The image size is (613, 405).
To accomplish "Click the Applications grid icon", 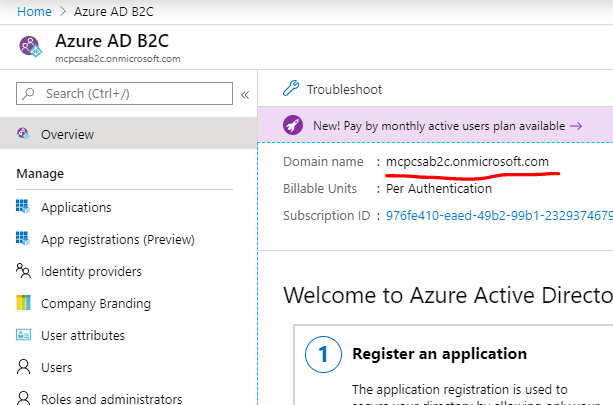I will pyautogui.click(x=23, y=206).
